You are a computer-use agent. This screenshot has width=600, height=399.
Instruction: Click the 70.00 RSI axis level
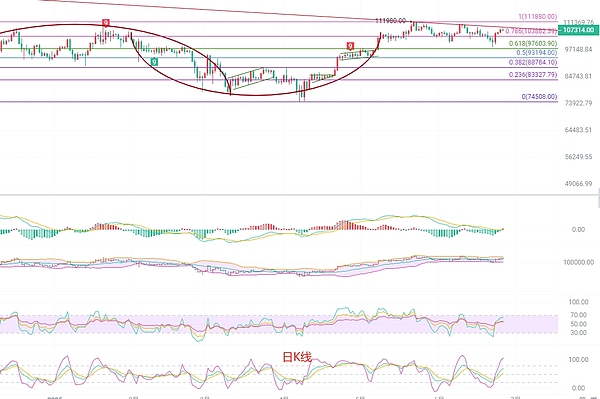click(578, 315)
